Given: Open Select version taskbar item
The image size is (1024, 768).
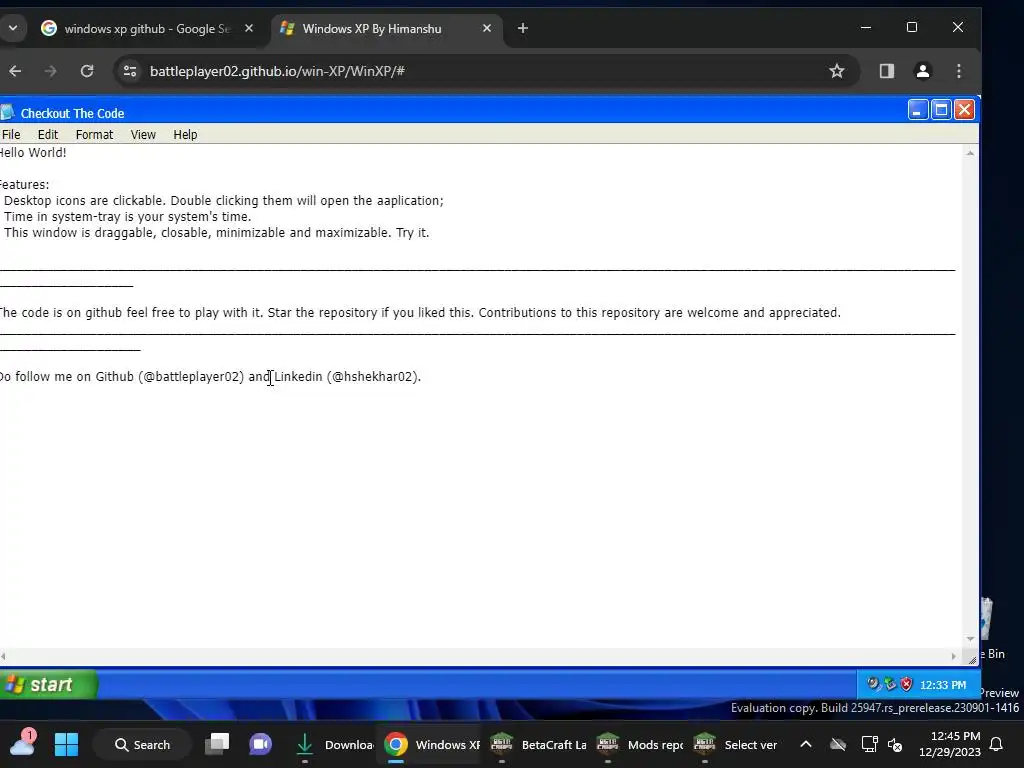Looking at the screenshot, I should pos(736,744).
